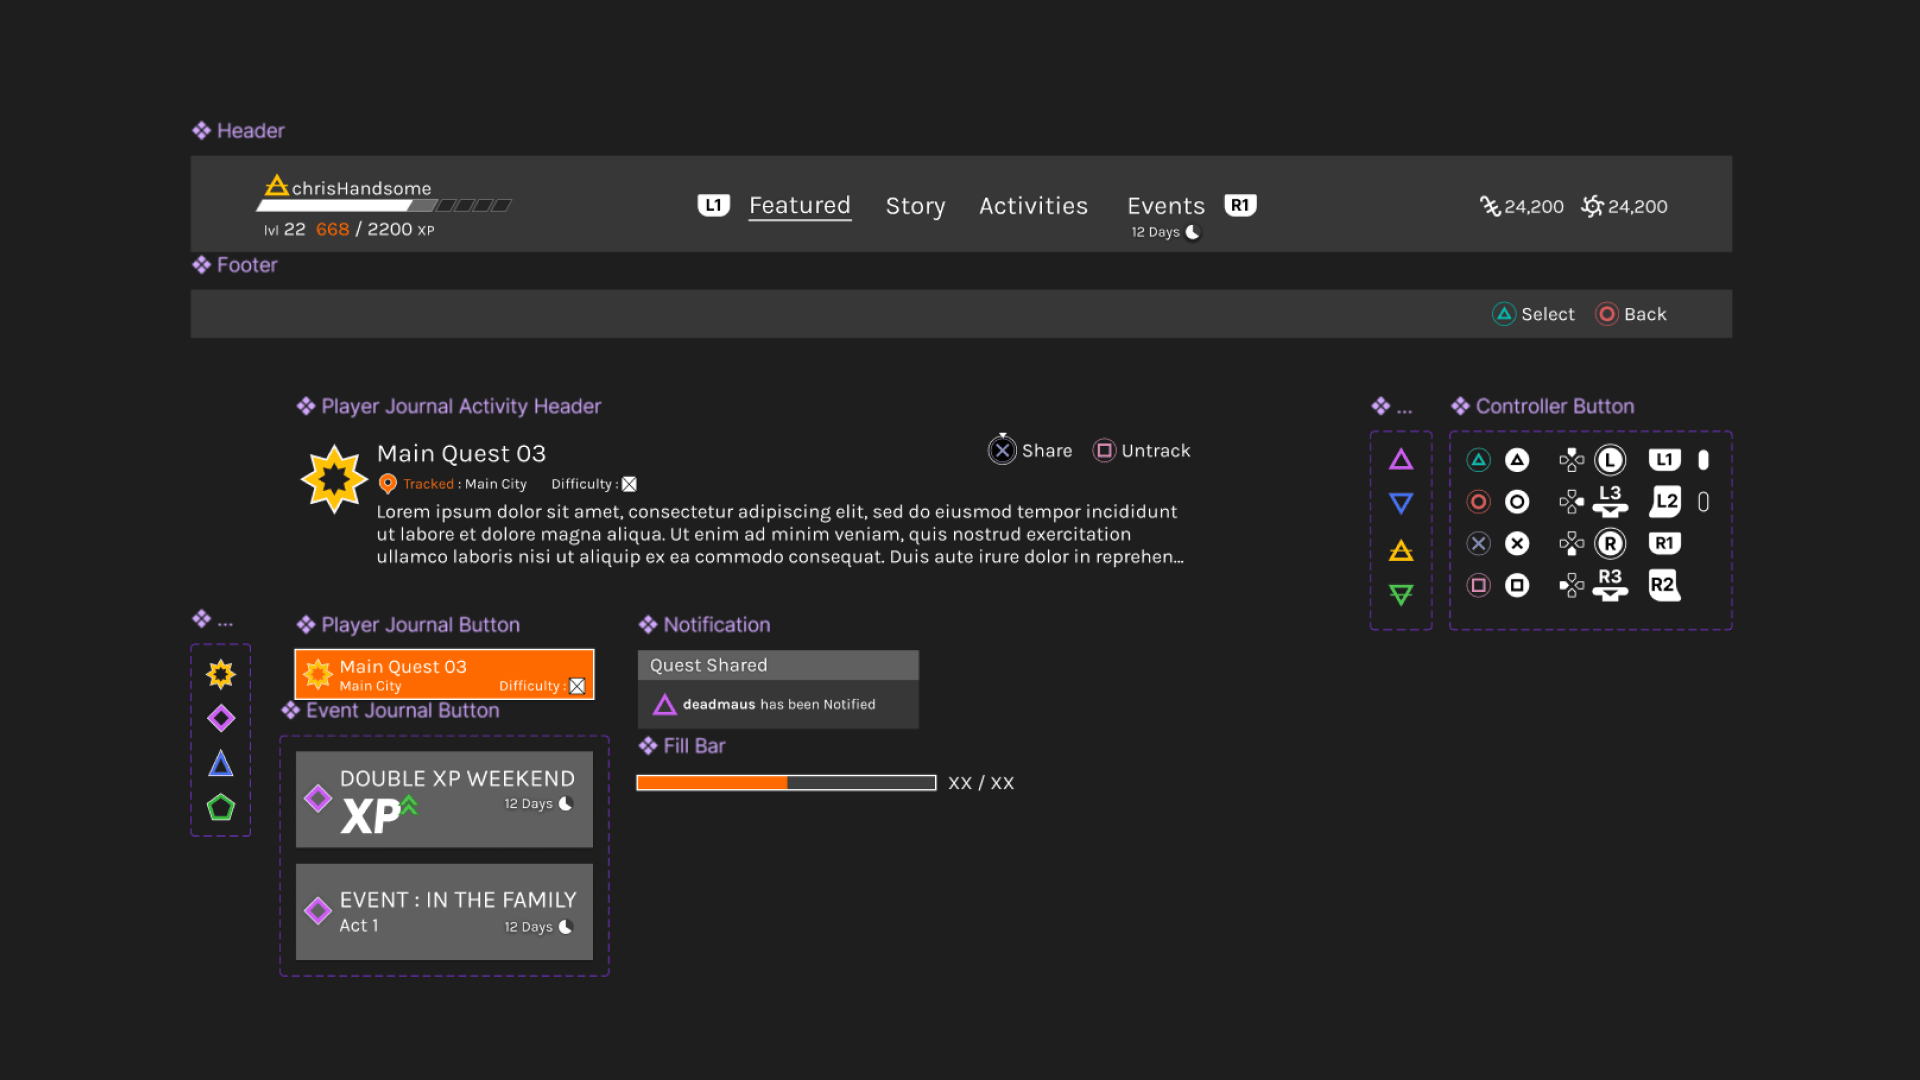Click the R2 trigger icon
Viewport: 1920px width, 1080px height.
(1663, 585)
